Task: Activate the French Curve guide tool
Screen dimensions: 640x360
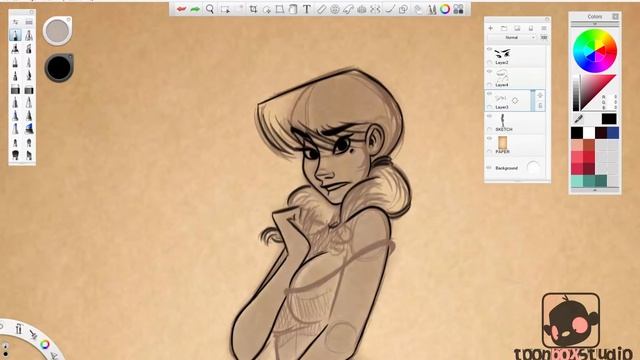Action: click(348, 9)
